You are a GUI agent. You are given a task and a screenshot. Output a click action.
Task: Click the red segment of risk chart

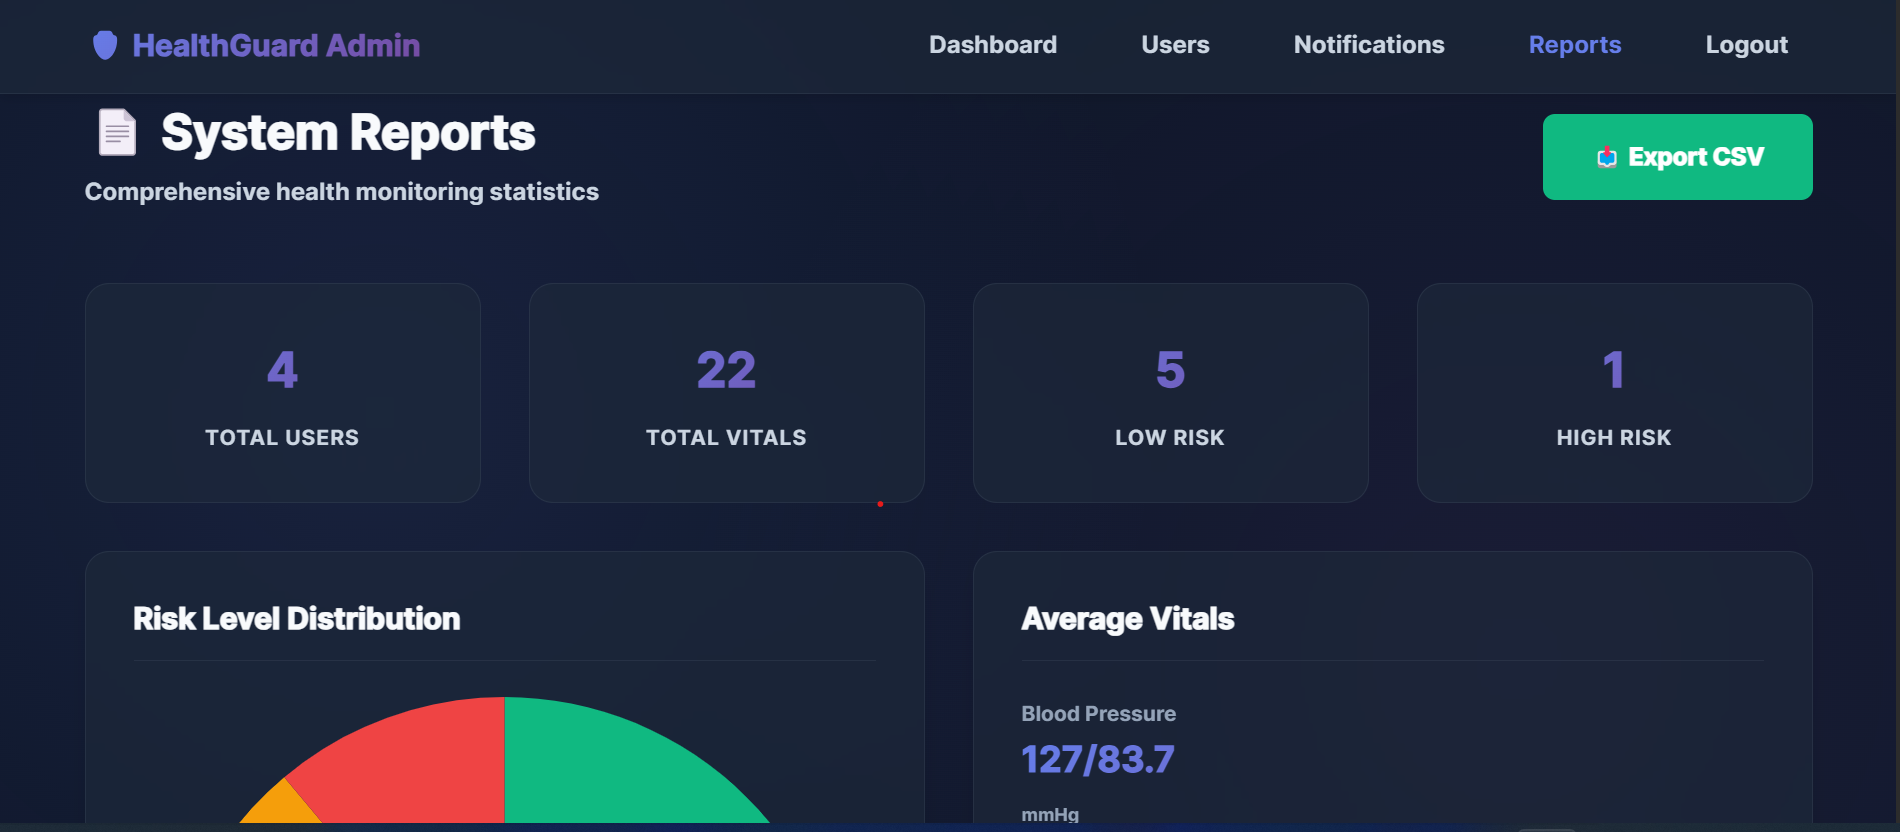(x=420, y=765)
